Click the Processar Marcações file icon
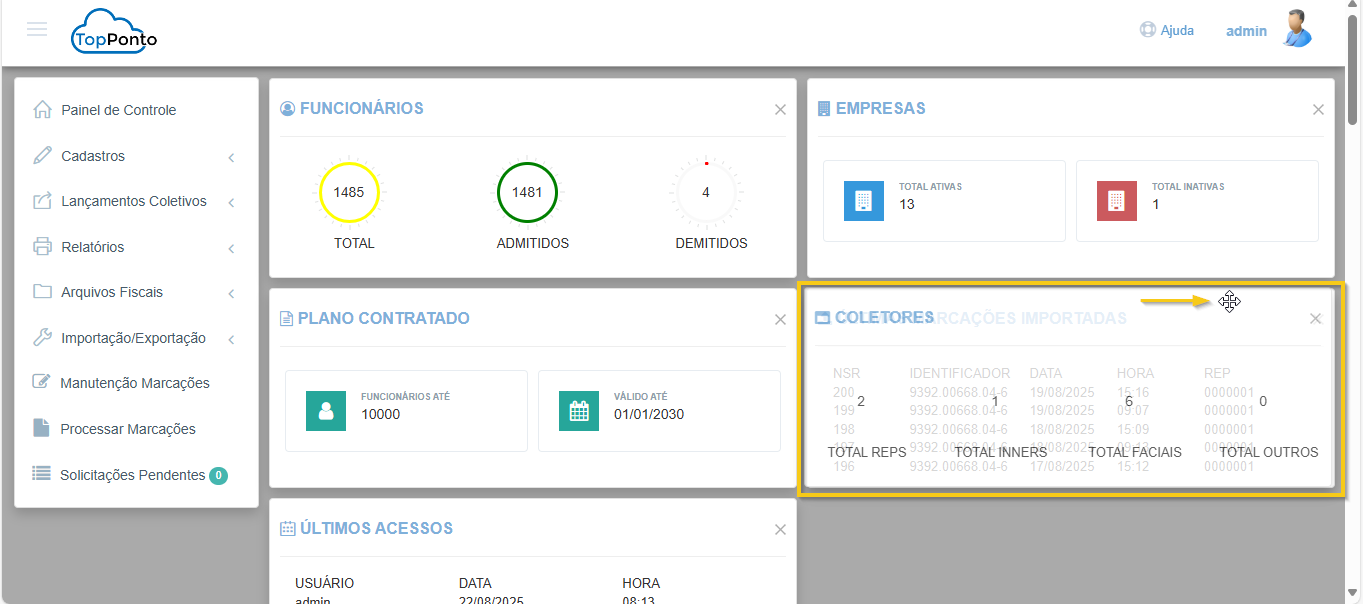This screenshot has height=604, width=1363. (41, 428)
